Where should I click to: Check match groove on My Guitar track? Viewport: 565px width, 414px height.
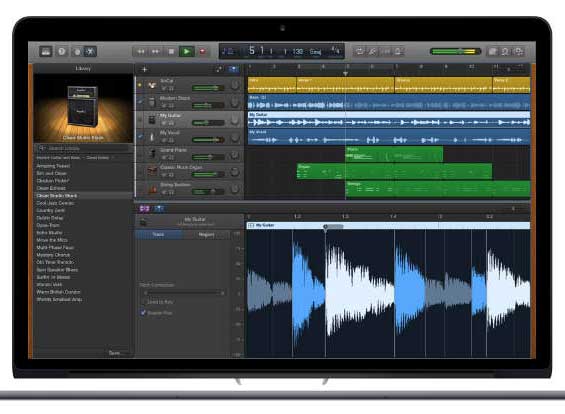point(140,119)
